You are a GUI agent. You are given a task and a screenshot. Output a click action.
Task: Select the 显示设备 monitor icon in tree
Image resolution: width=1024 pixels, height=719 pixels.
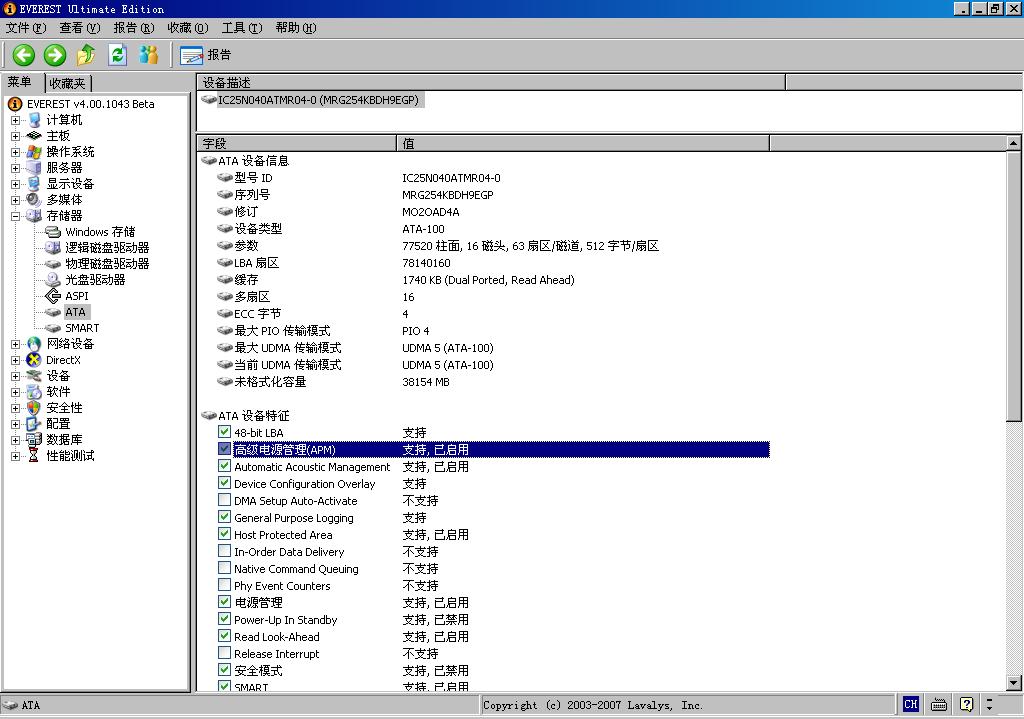35,184
